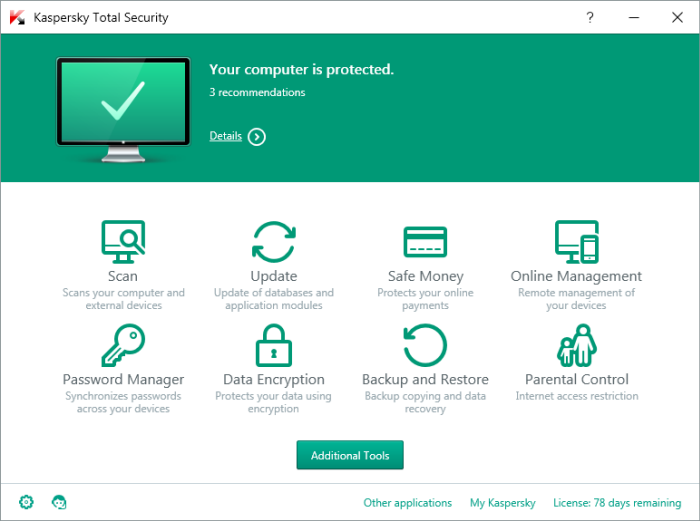The image size is (700, 521).
Task: Click the Password Manager label
Action: tap(123, 379)
